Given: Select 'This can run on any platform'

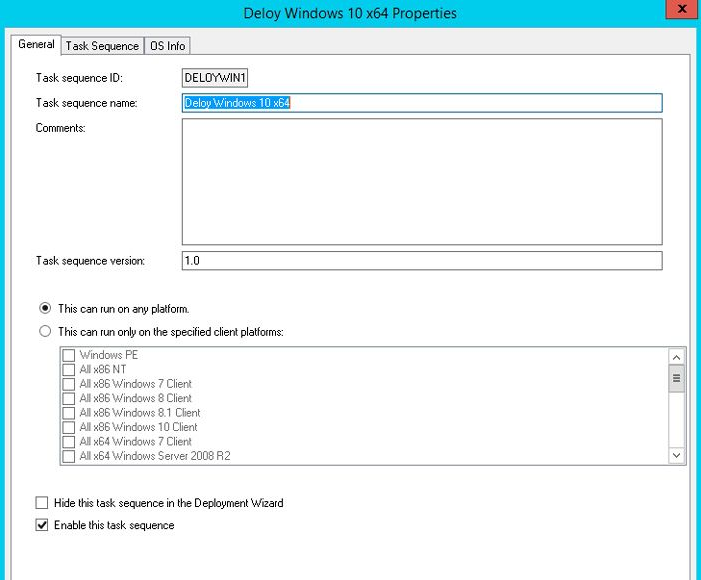Looking at the screenshot, I should tap(45, 308).
